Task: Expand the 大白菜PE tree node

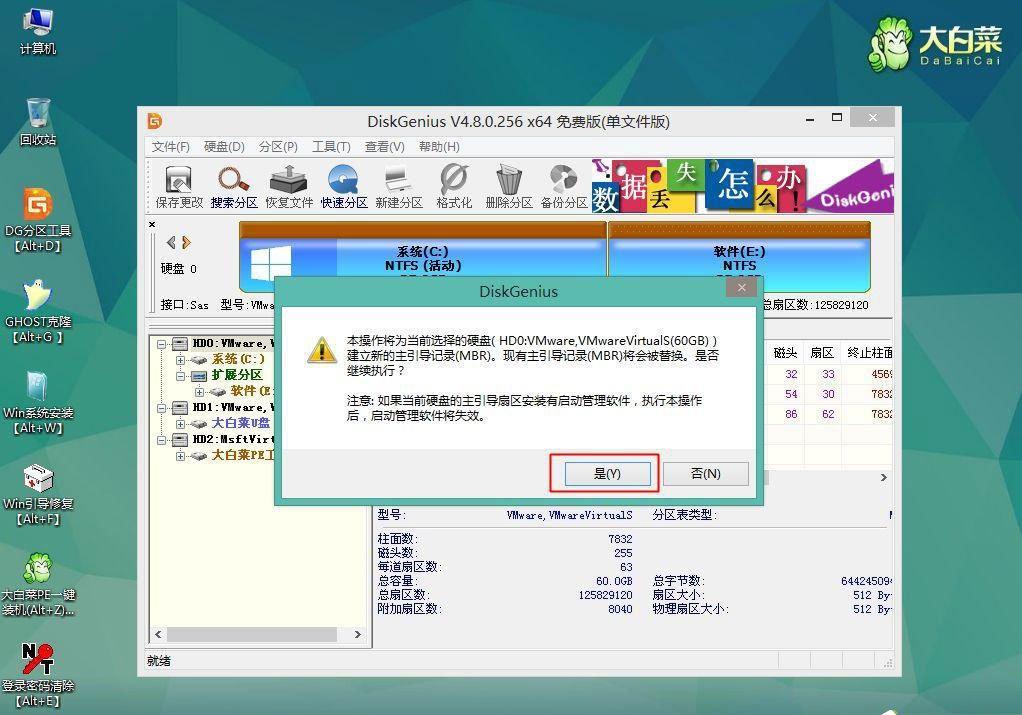Action: point(180,456)
